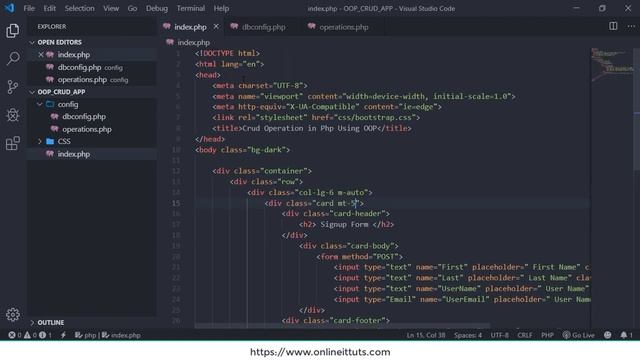The image size is (640, 360).
Task: Click the Go Live status bar button
Action: (578, 335)
